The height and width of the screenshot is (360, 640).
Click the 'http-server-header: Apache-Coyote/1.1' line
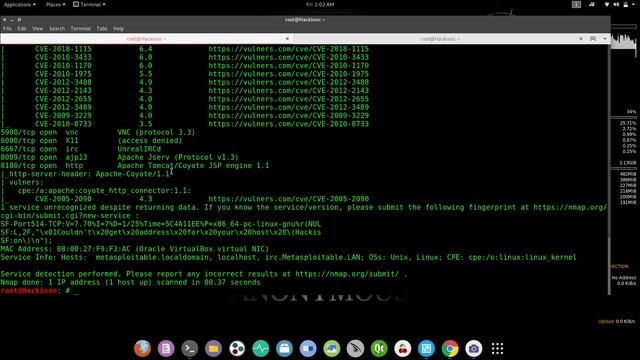[86, 174]
